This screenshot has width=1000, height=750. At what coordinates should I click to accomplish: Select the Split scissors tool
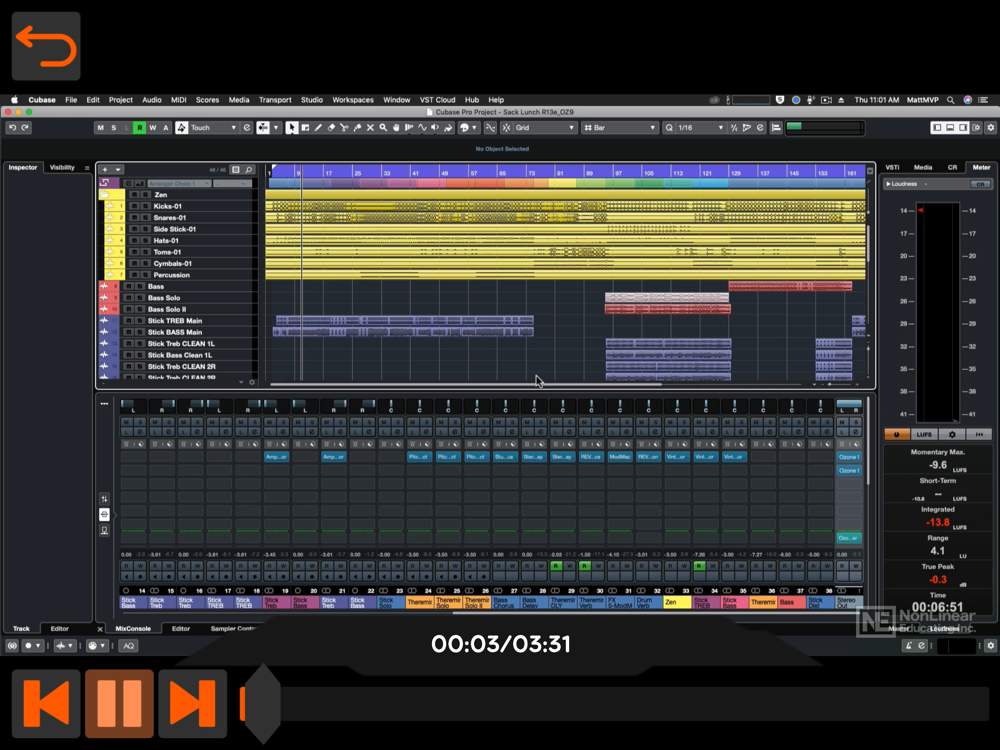pyautogui.click(x=344, y=128)
